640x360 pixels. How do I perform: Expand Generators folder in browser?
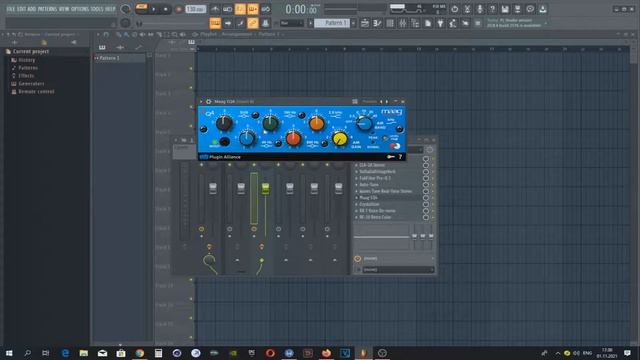pos(31,84)
